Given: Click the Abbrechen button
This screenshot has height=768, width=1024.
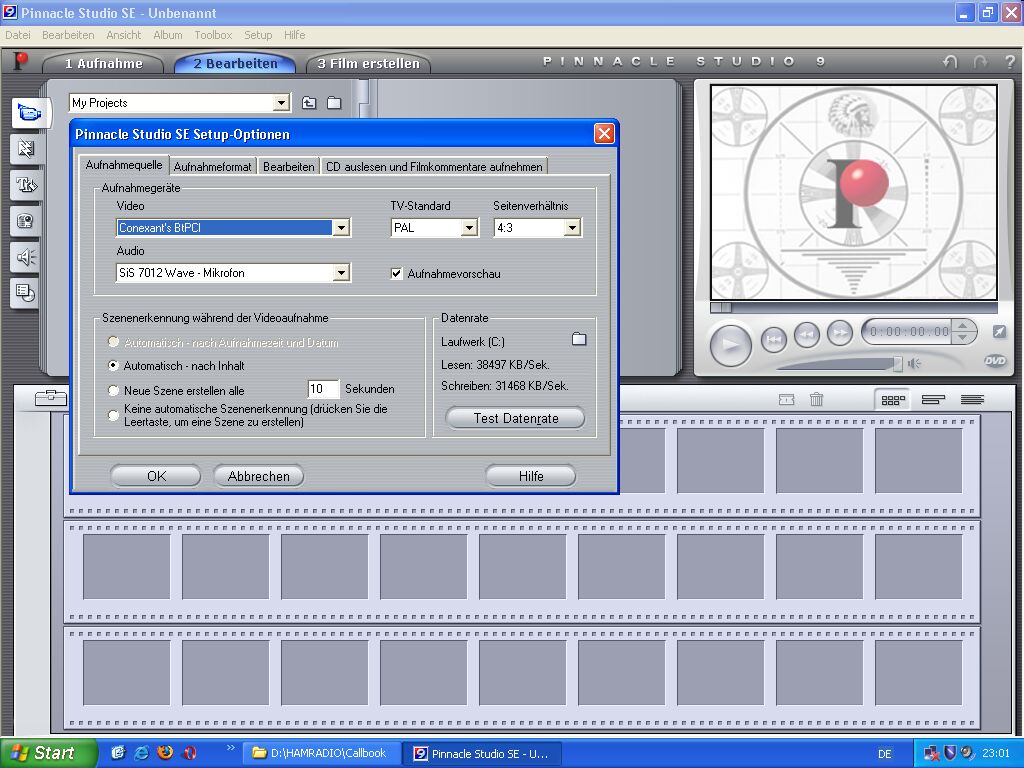Looking at the screenshot, I should [x=259, y=476].
